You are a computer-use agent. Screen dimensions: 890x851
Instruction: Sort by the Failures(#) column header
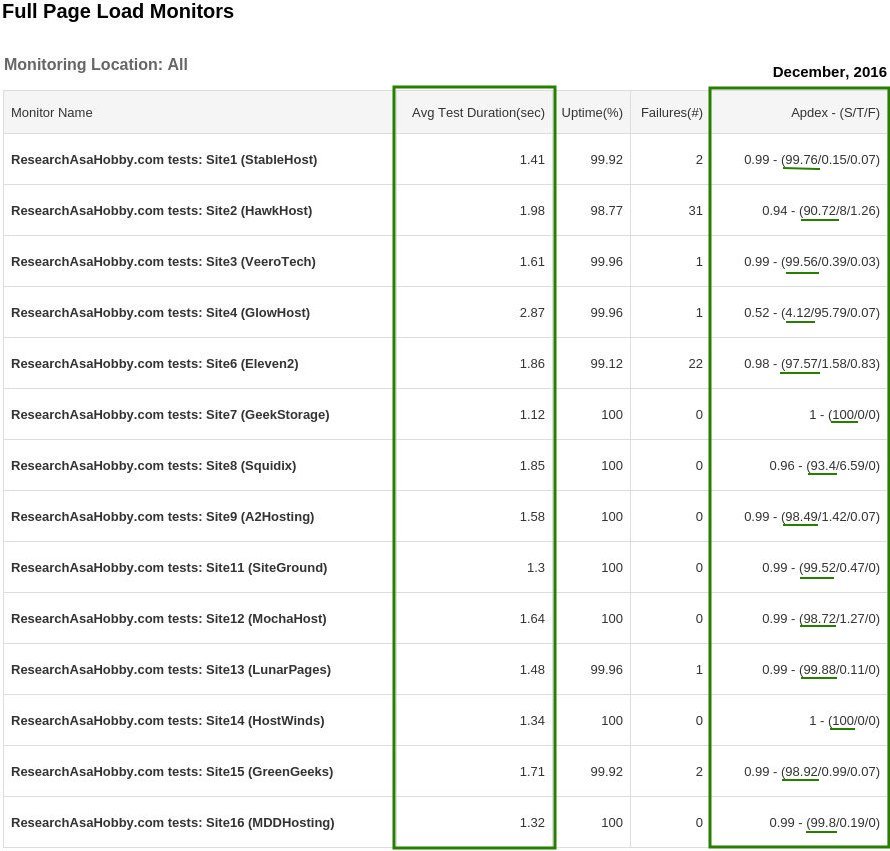click(x=671, y=112)
